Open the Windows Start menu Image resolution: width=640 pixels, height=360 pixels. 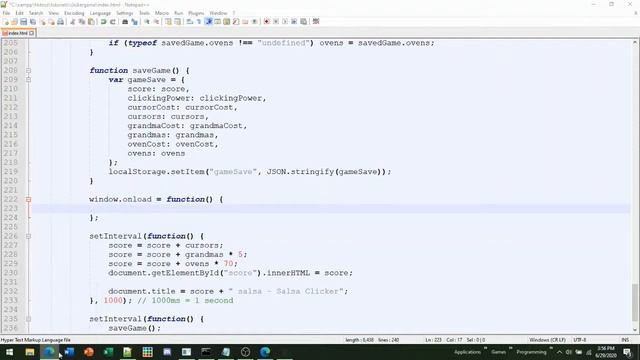click(x=9, y=352)
